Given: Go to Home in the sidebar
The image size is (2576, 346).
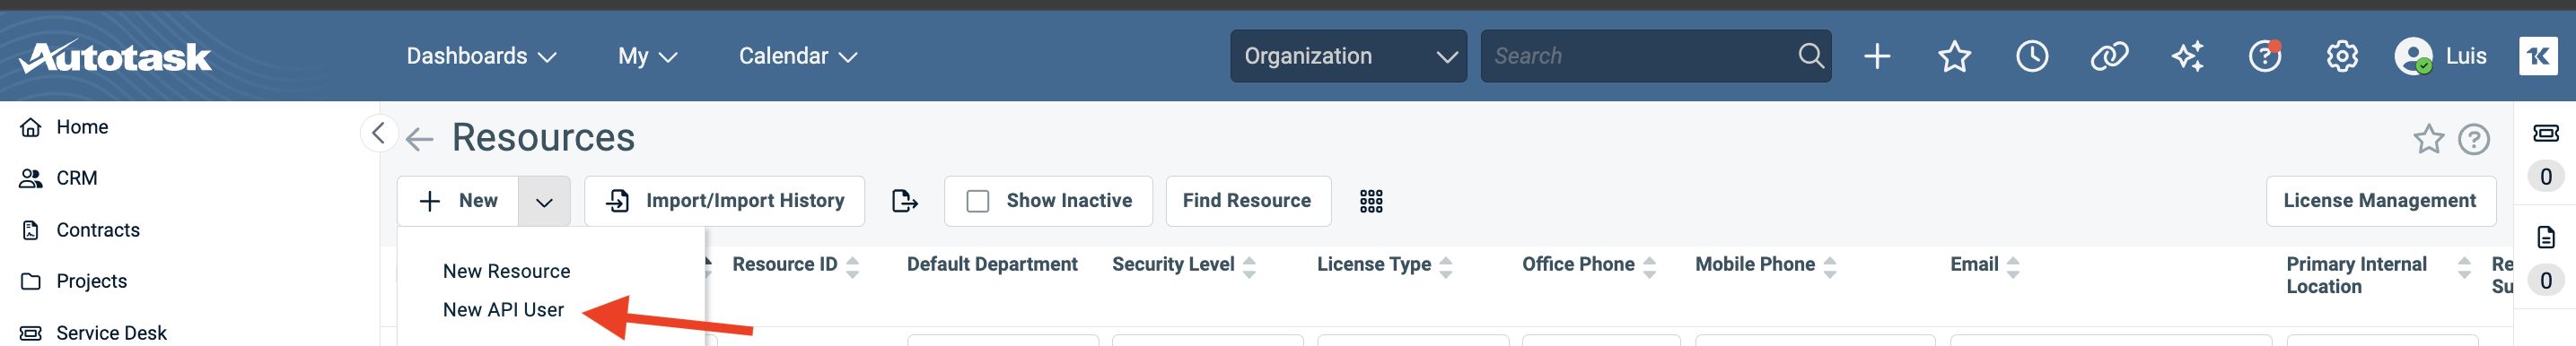Looking at the screenshot, I should tap(82, 127).
